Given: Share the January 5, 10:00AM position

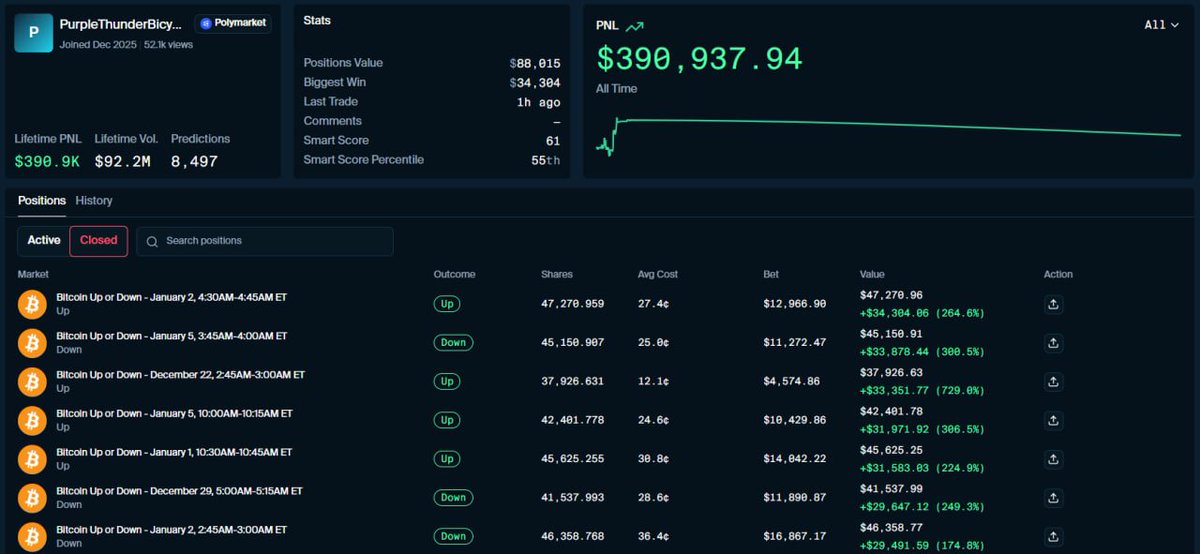Looking at the screenshot, I should 1053,420.
